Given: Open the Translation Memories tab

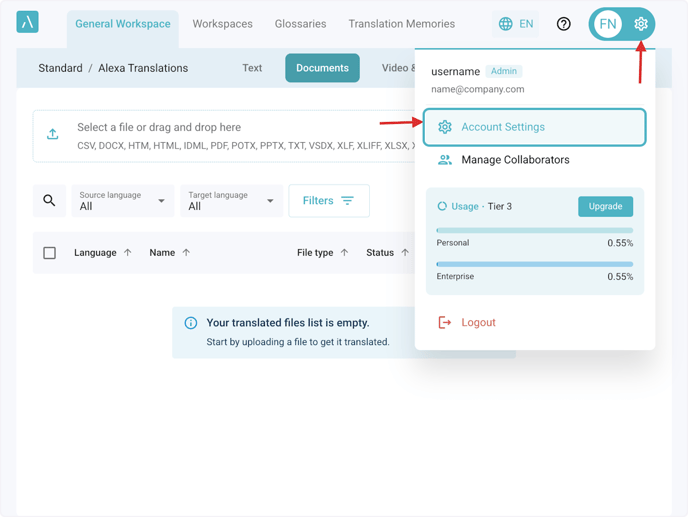Looking at the screenshot, I should [x=401, y=24].
